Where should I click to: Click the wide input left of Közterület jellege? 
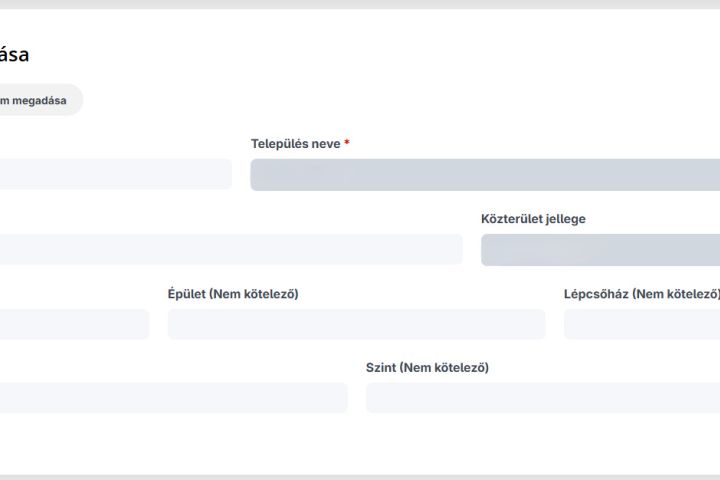(230, 249)
